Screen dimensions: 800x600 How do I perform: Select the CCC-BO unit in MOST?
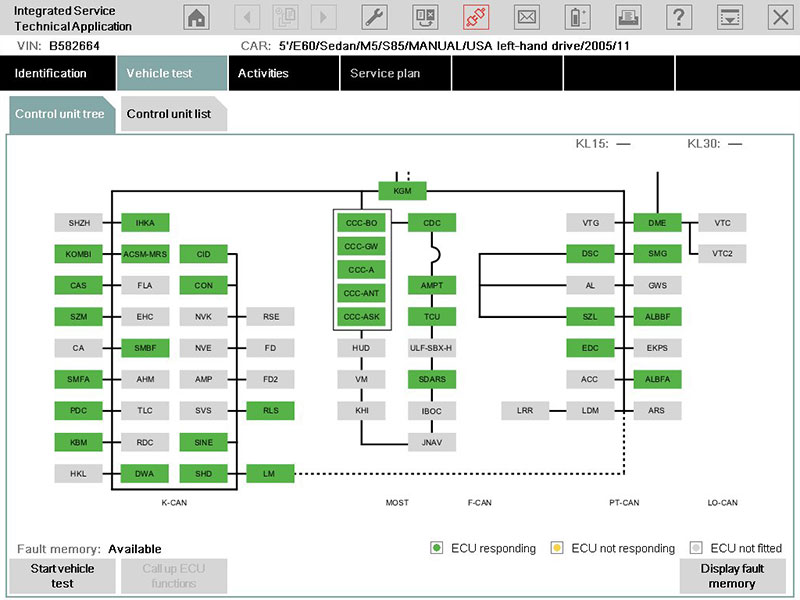point(360,223)
